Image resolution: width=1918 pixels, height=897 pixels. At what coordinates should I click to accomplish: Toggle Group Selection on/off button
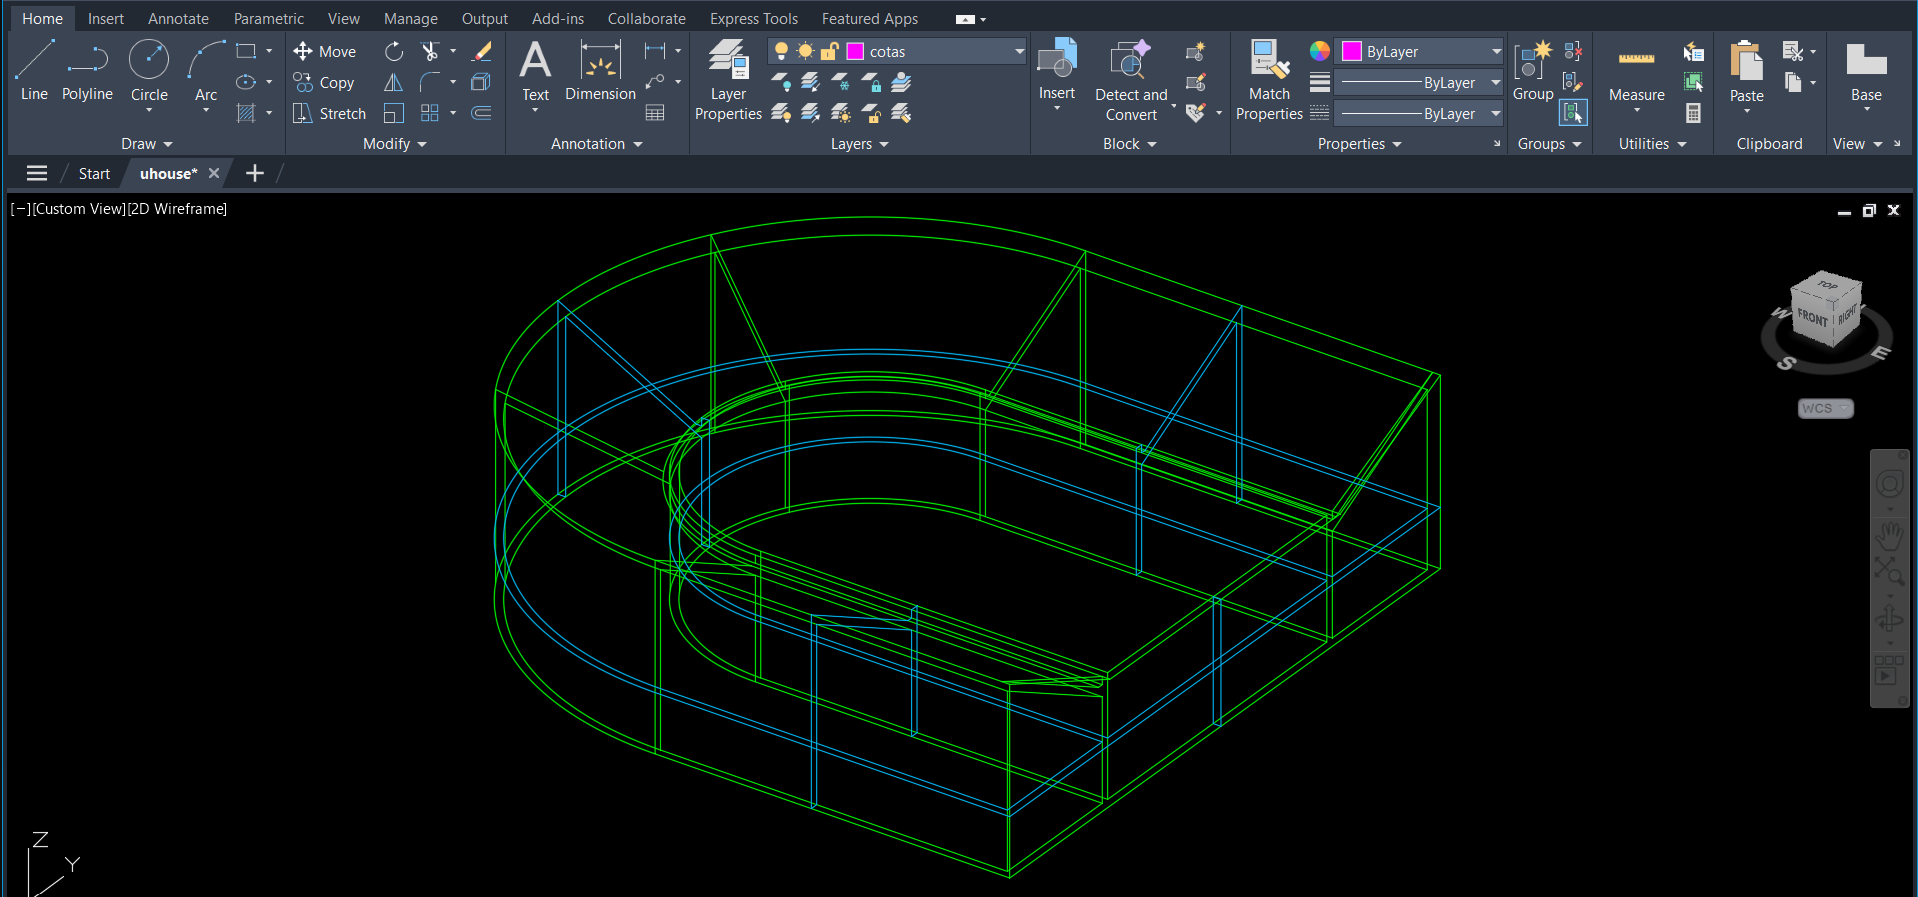pos(1573,114)
